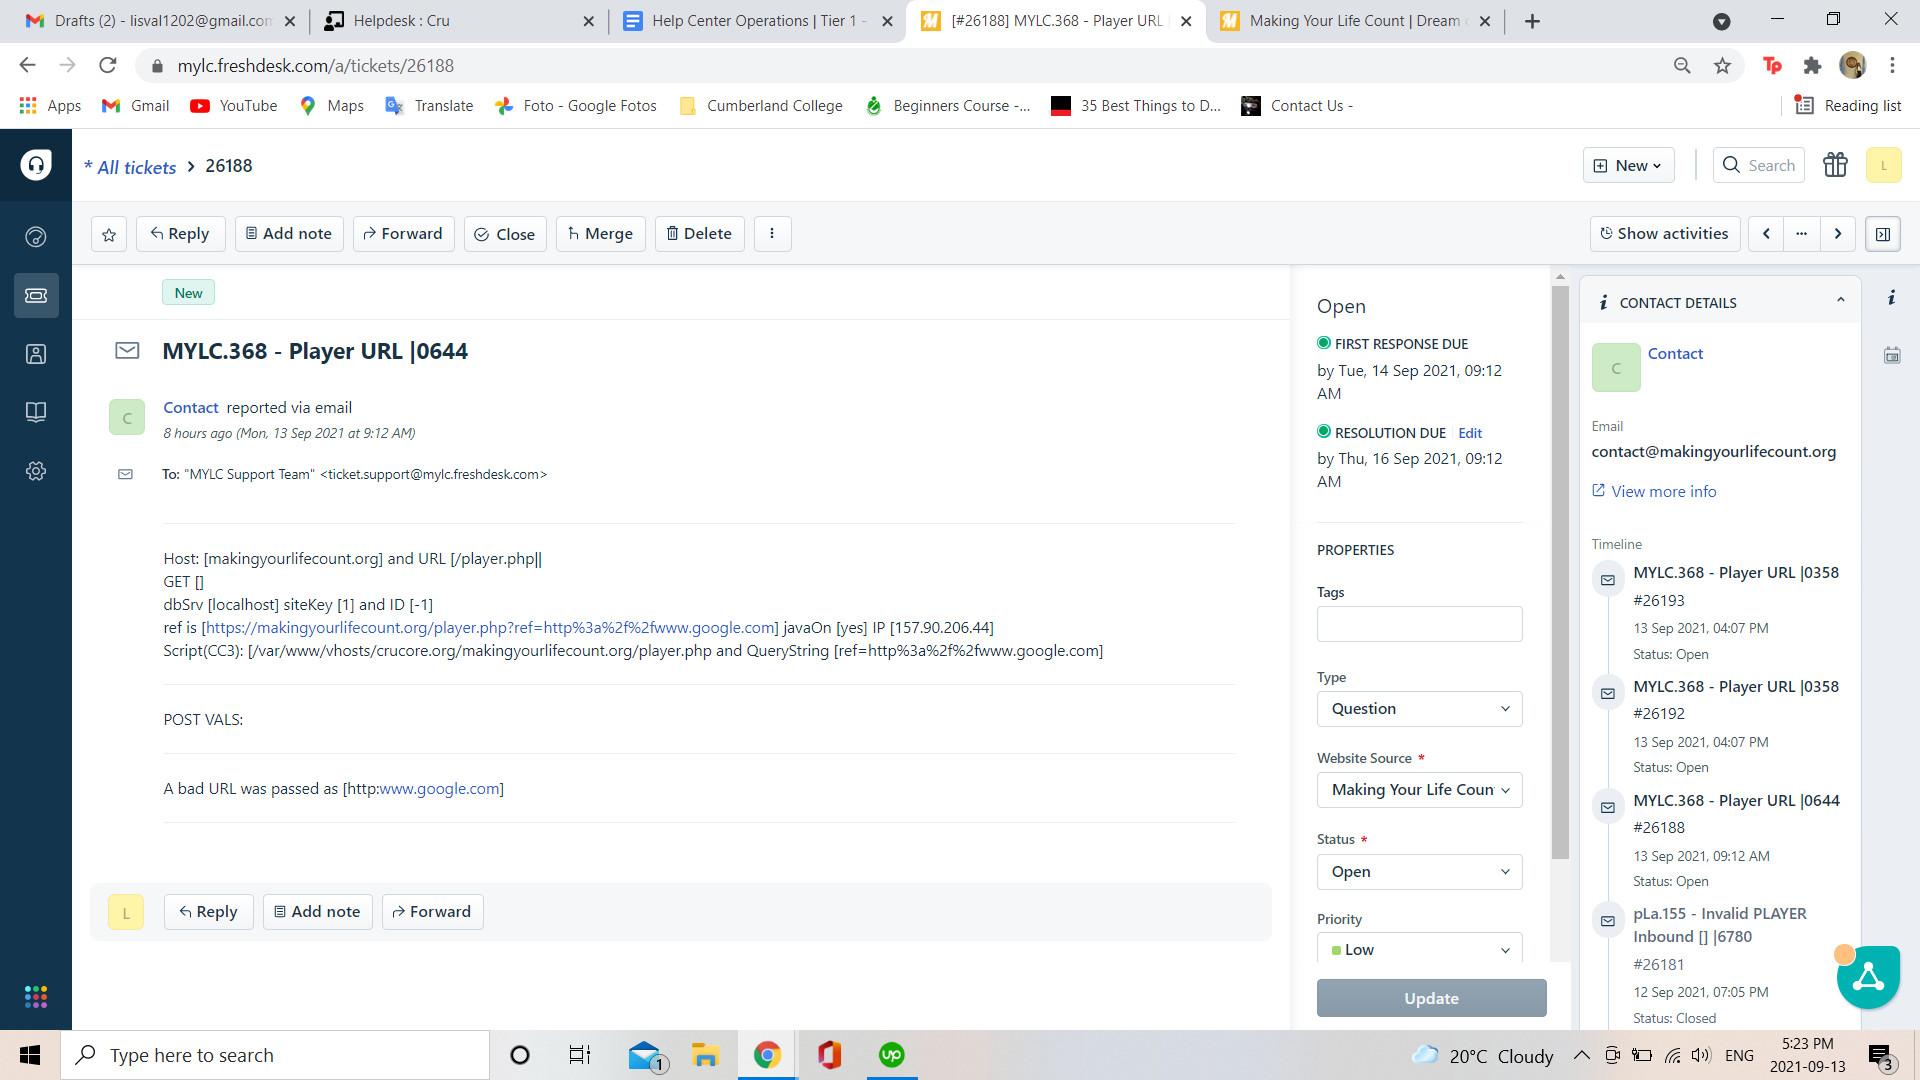Screen dimensions: 1920x1080
Task: Collapse the Contact Details section
Action: [1840, 301]
